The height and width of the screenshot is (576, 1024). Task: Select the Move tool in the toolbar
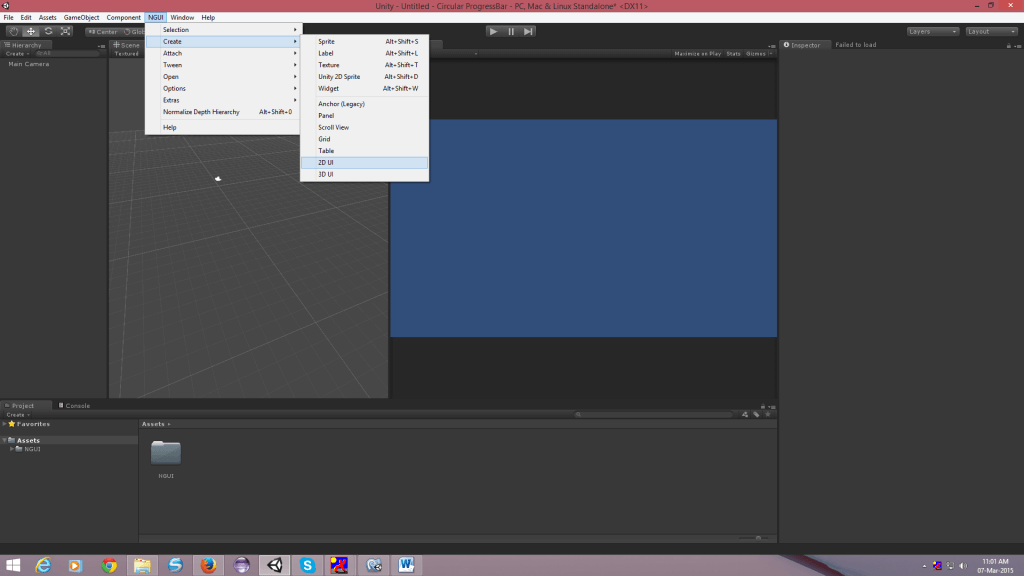click(x=31, y=31)
